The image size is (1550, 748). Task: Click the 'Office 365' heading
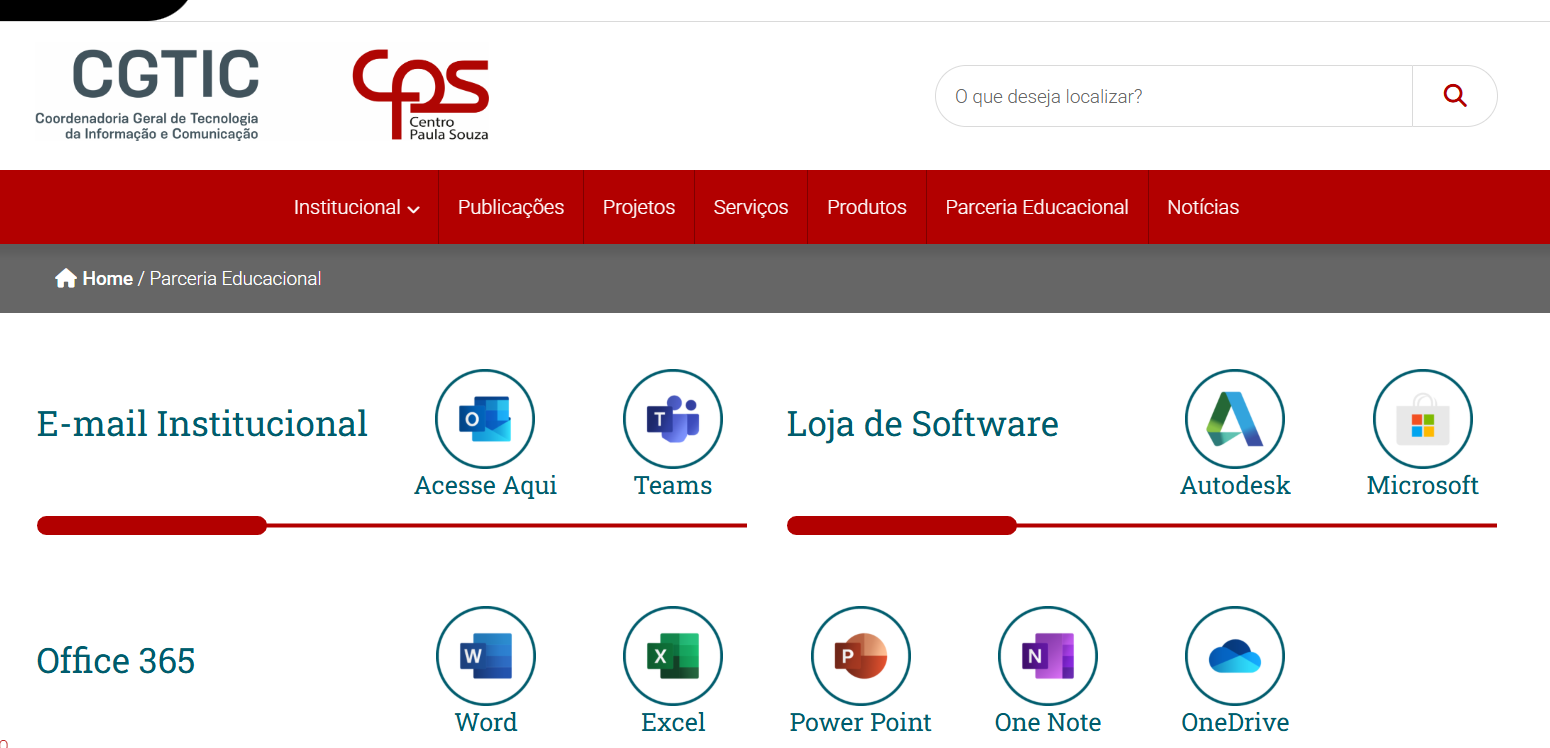click(x=116, y=661)
